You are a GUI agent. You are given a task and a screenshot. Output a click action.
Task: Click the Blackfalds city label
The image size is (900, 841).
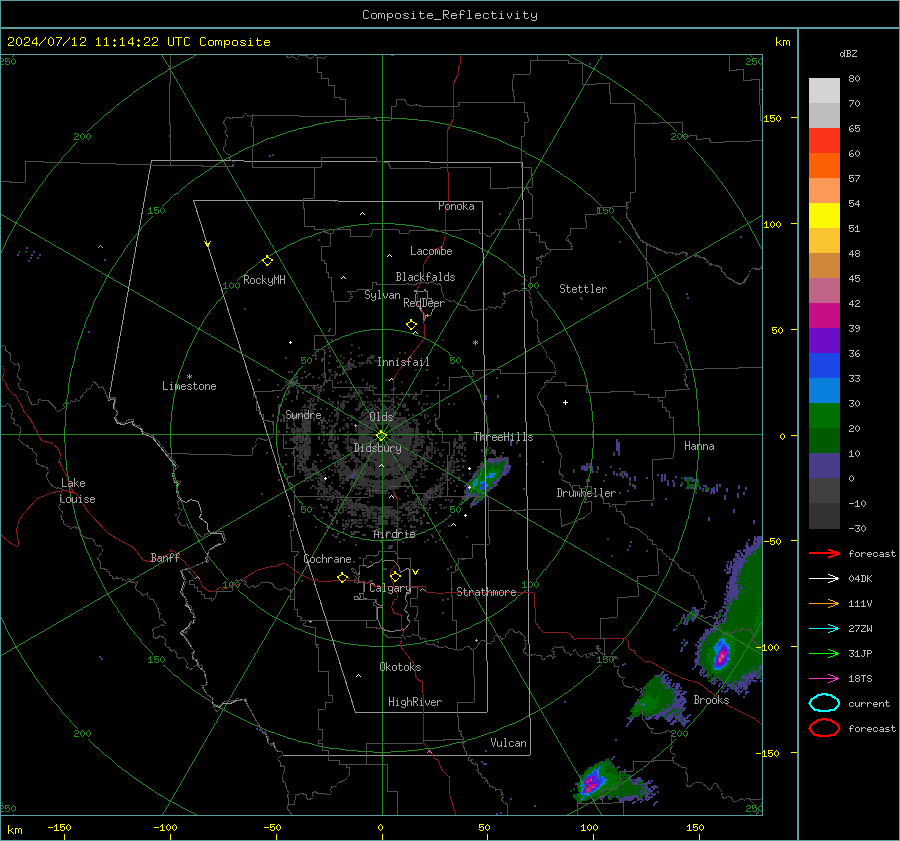[425, 277]
